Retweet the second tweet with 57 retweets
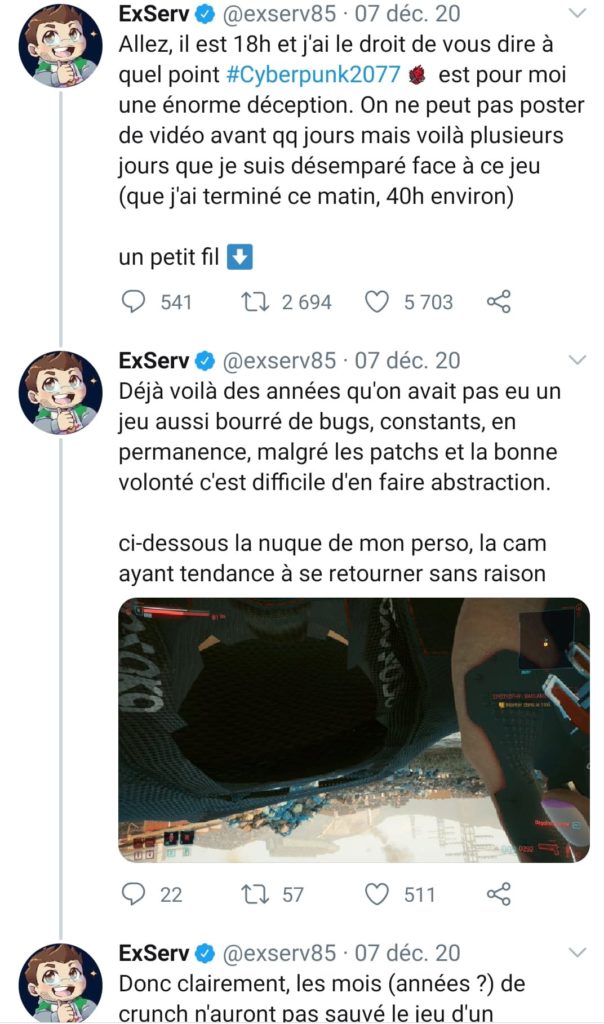604x1024 pixels. pyautogui.click(x=253, y=894)
